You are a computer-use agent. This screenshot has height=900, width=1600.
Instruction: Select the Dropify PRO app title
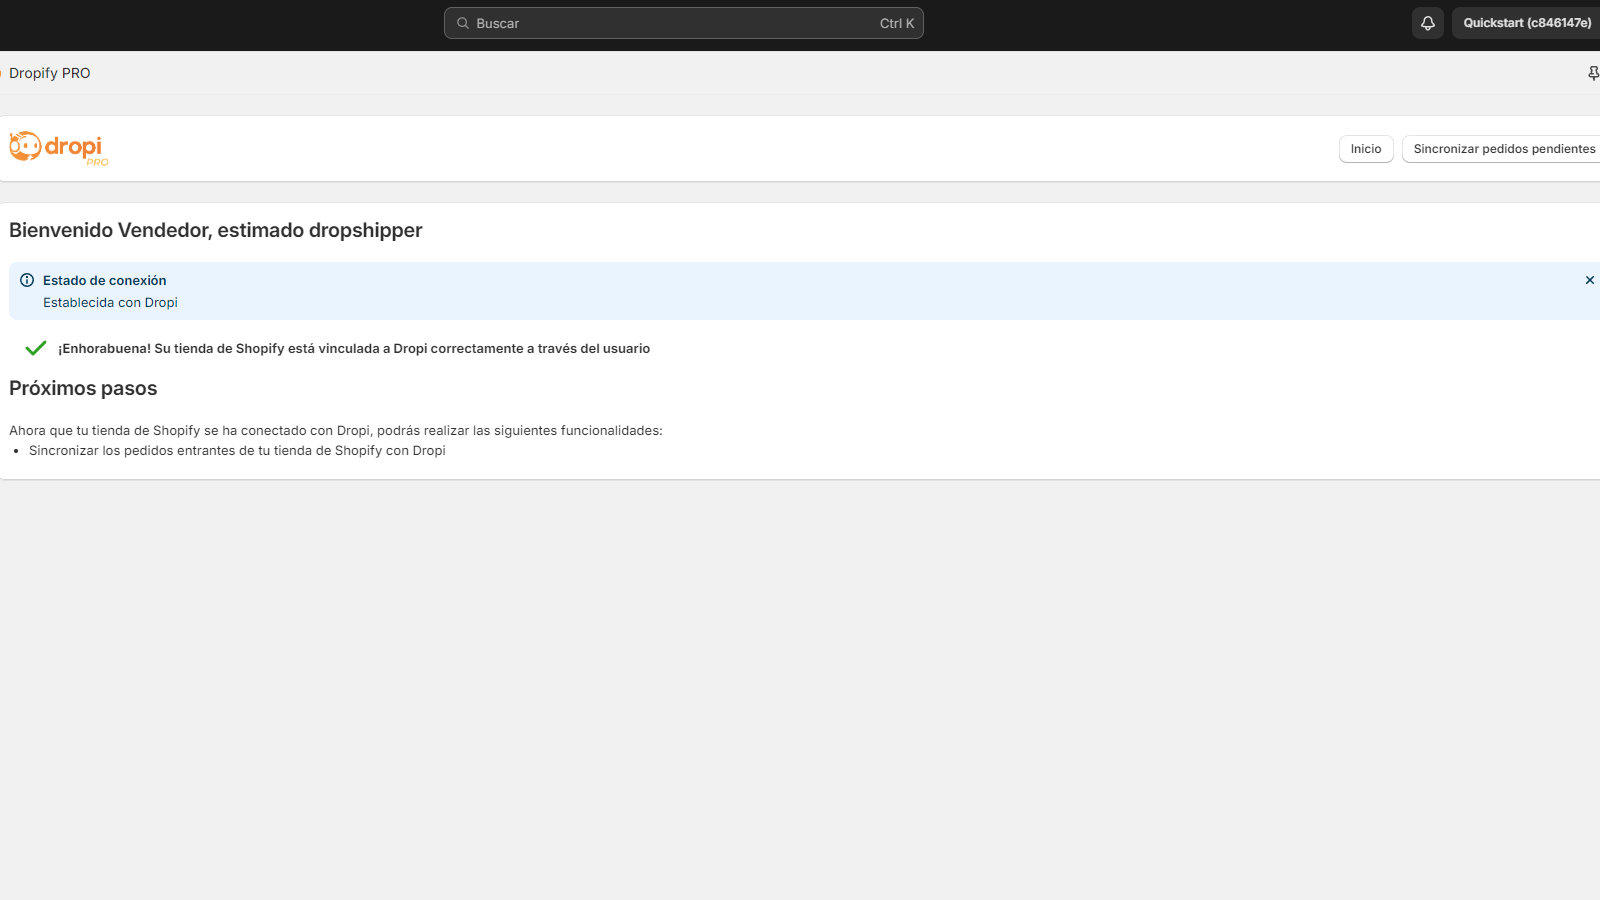tap(50, 73)
